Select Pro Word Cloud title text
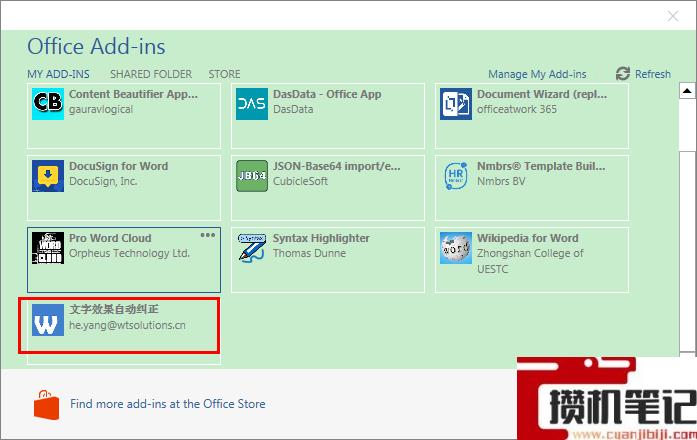This screenshot has height=440, width=697. point(110,238)
